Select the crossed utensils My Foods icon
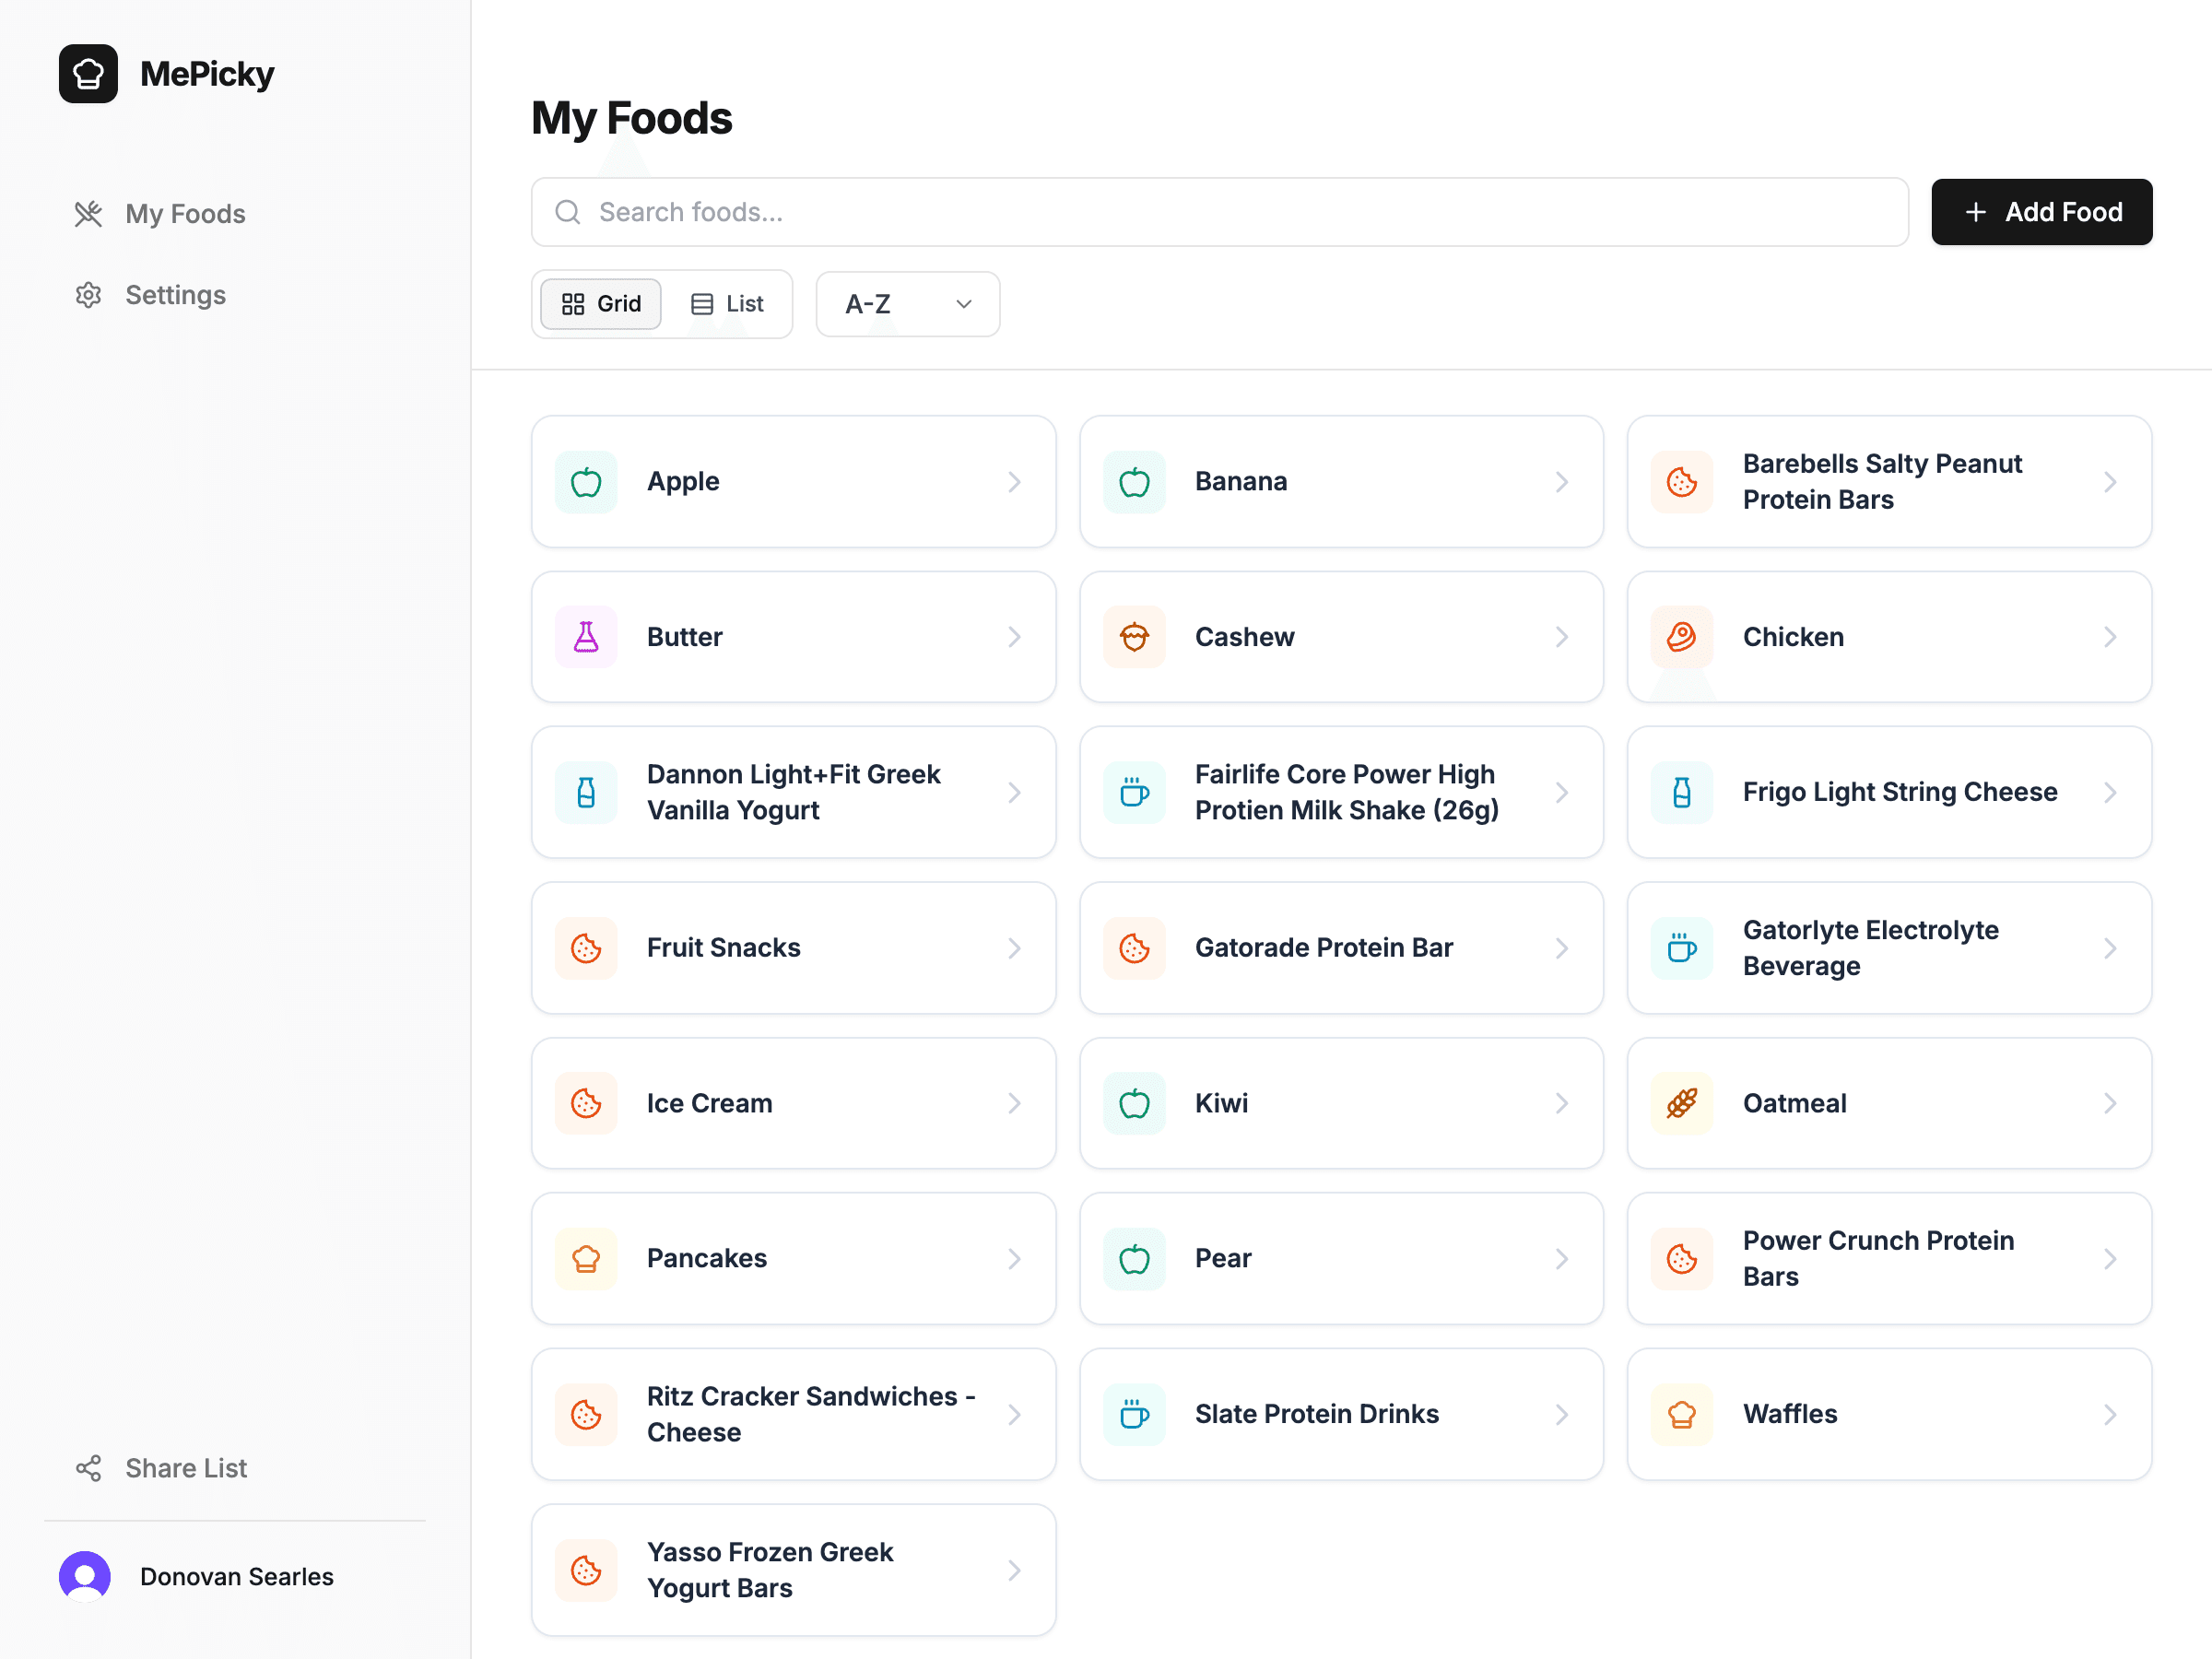 click(x=88, y=213)
